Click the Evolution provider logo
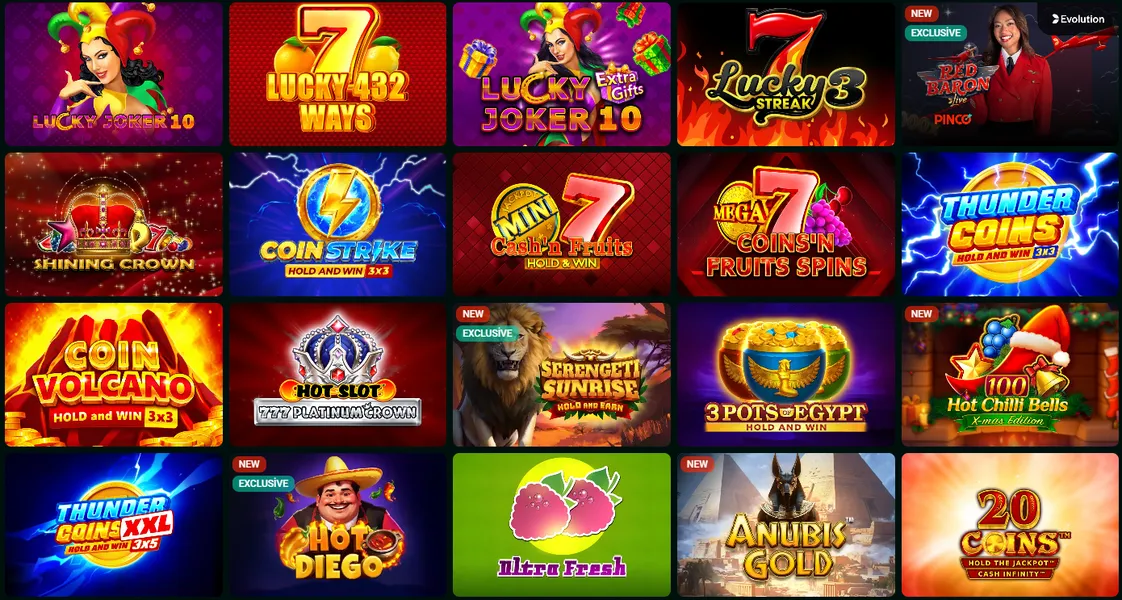1122x600 pixels. point(1076,19)
